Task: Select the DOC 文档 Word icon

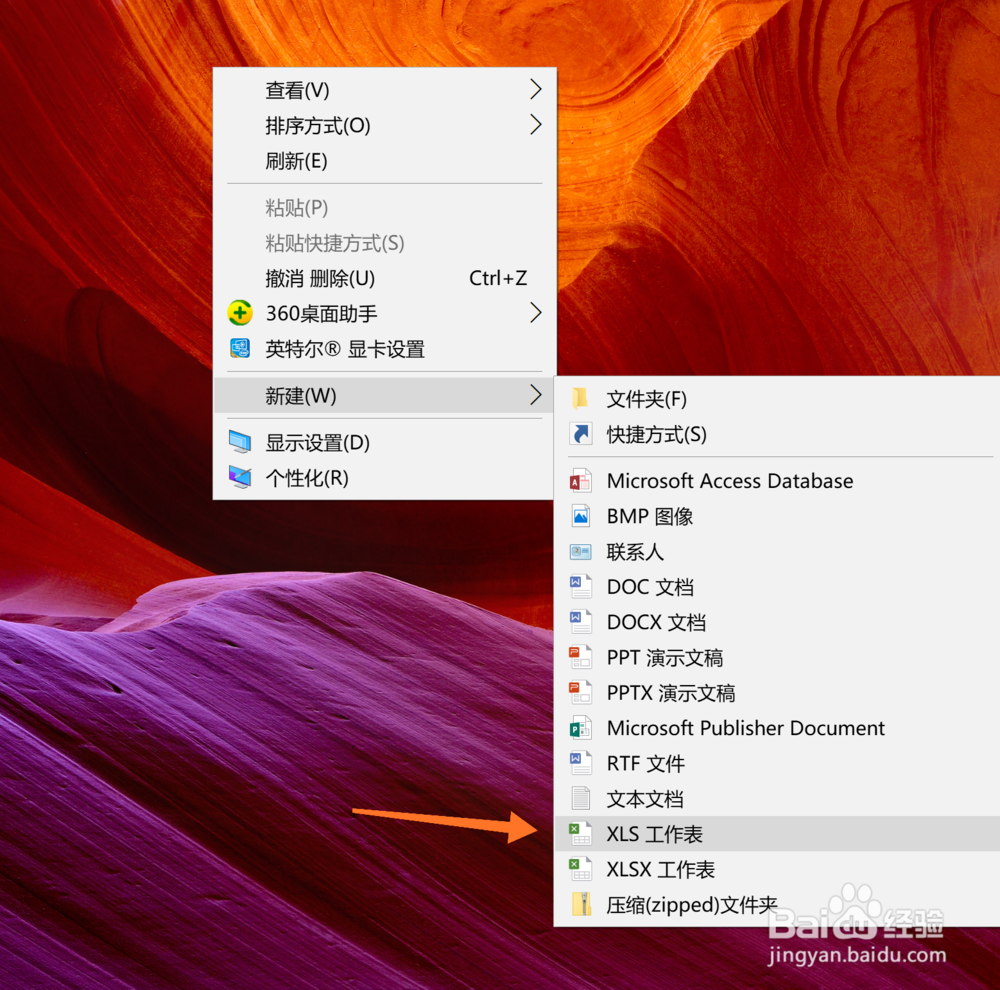Action: (x=580, y=587)
